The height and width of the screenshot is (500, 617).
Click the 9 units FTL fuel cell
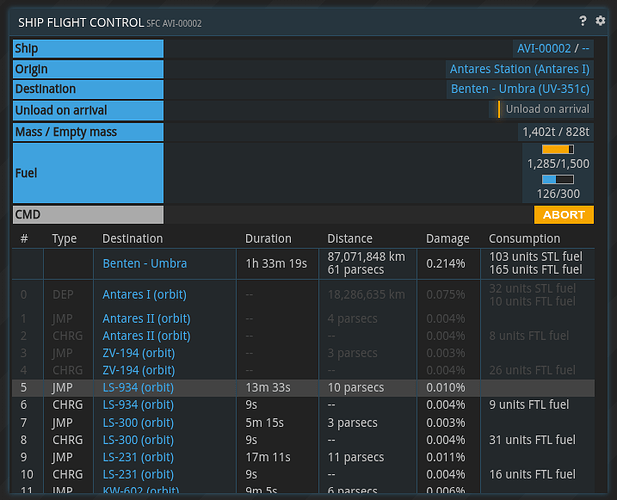[529, 405]
